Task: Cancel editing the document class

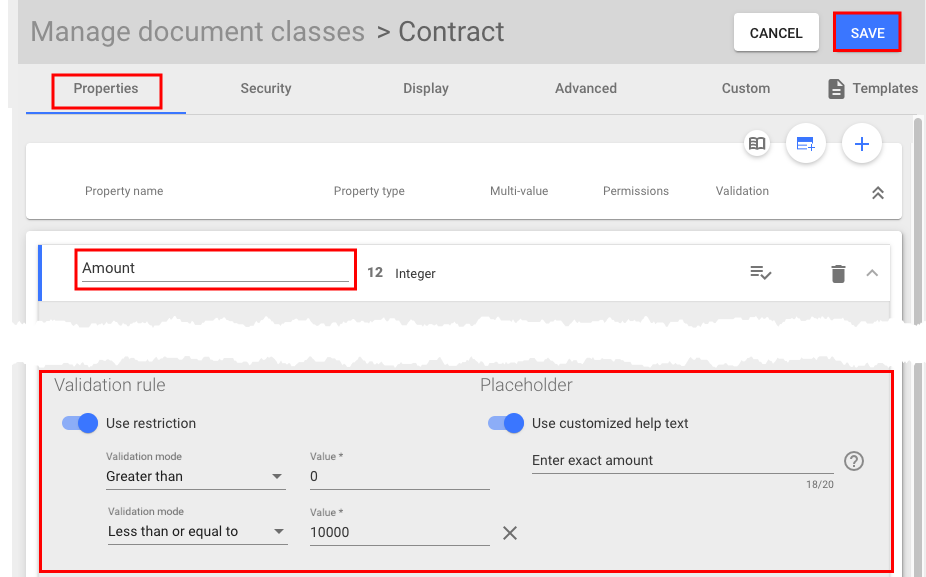Action: click(x=776, y=31)
